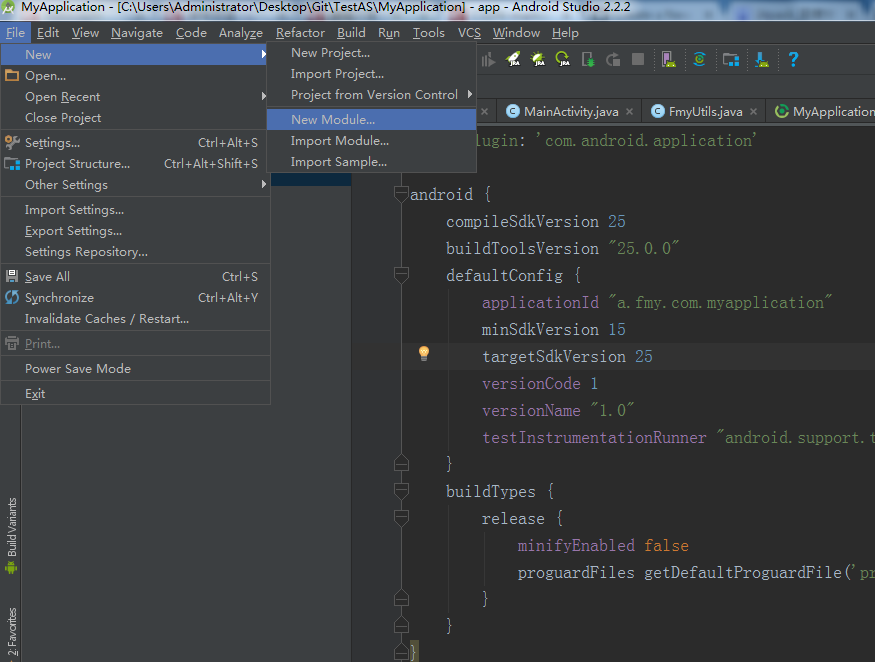Debug app with JRebel bug icon
This screenshot has width=875, height=662.
pos(538,59)
